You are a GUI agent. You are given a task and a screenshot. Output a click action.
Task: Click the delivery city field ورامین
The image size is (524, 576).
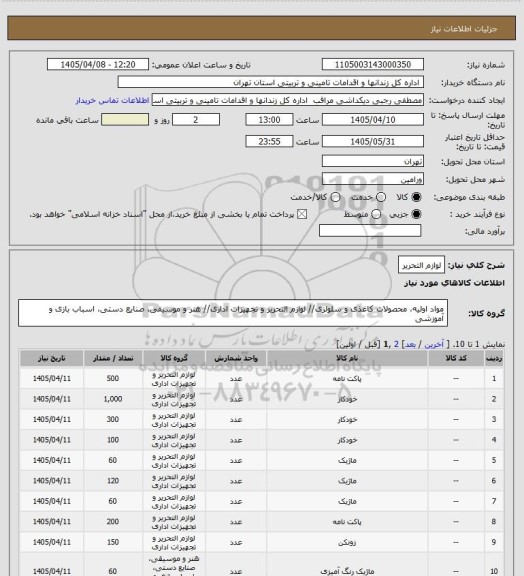point(373,179)
